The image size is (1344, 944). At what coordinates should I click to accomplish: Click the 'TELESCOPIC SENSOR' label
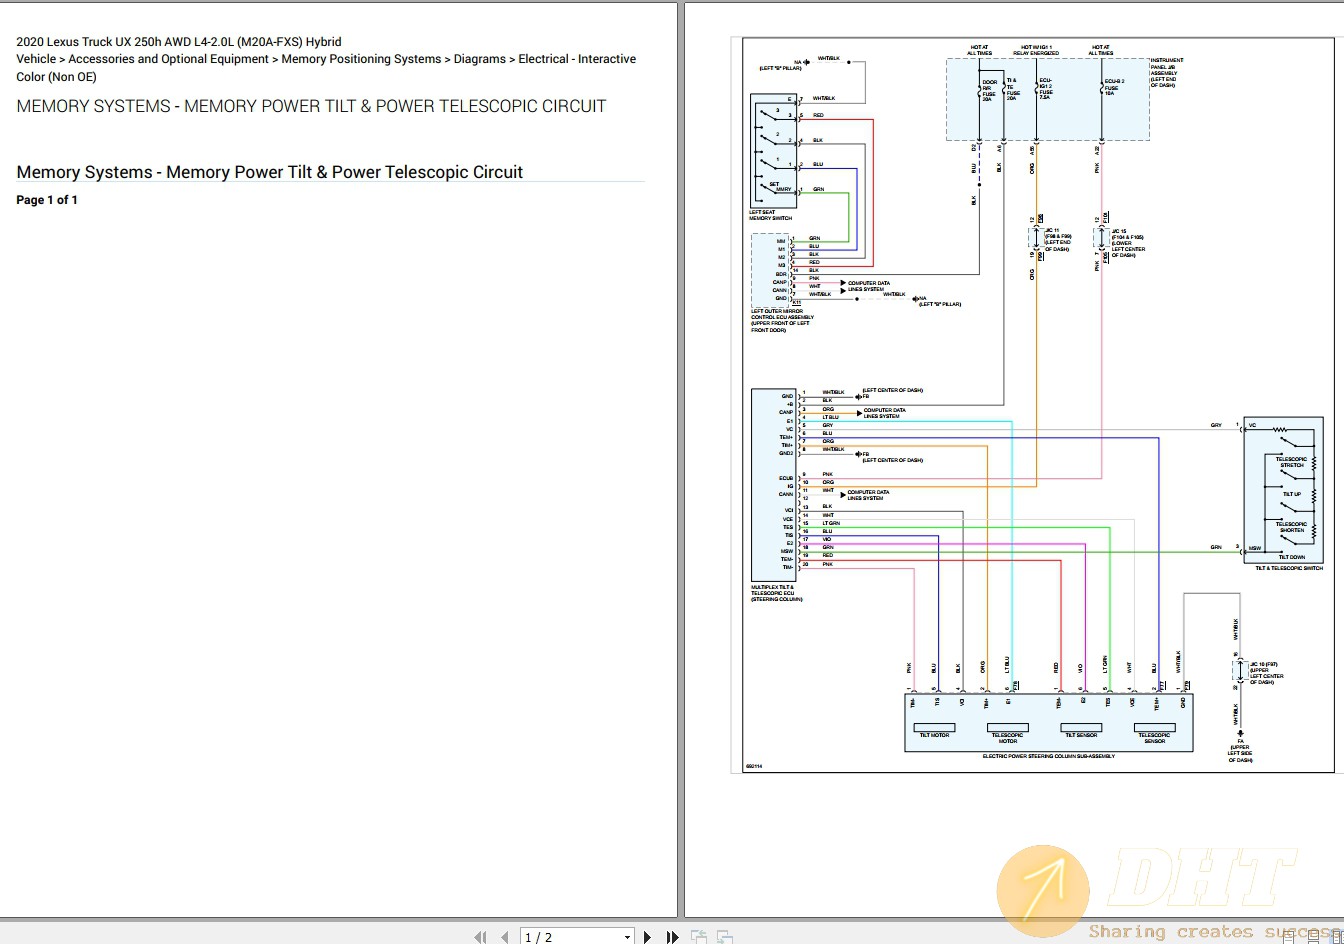[x=1154, y=738]
